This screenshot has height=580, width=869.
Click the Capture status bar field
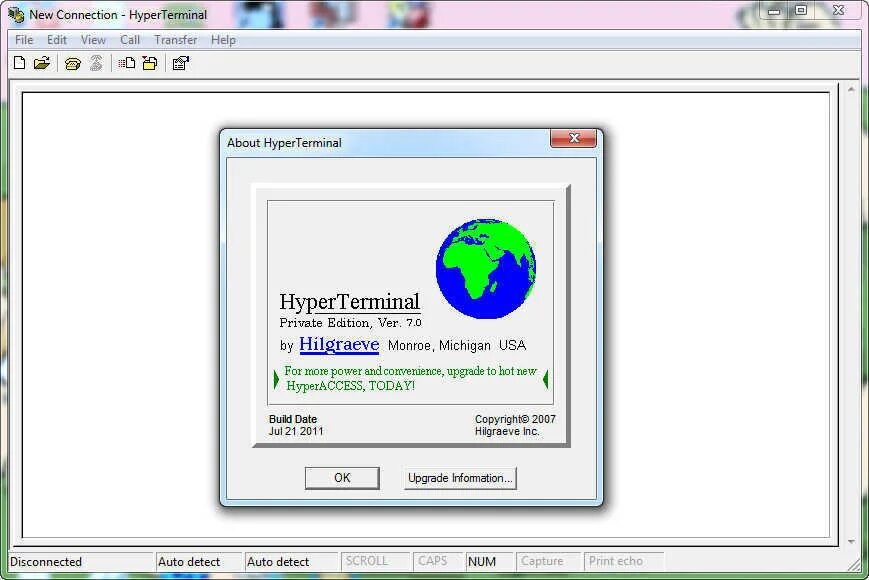pyautogui.click(x=548, y=561)
